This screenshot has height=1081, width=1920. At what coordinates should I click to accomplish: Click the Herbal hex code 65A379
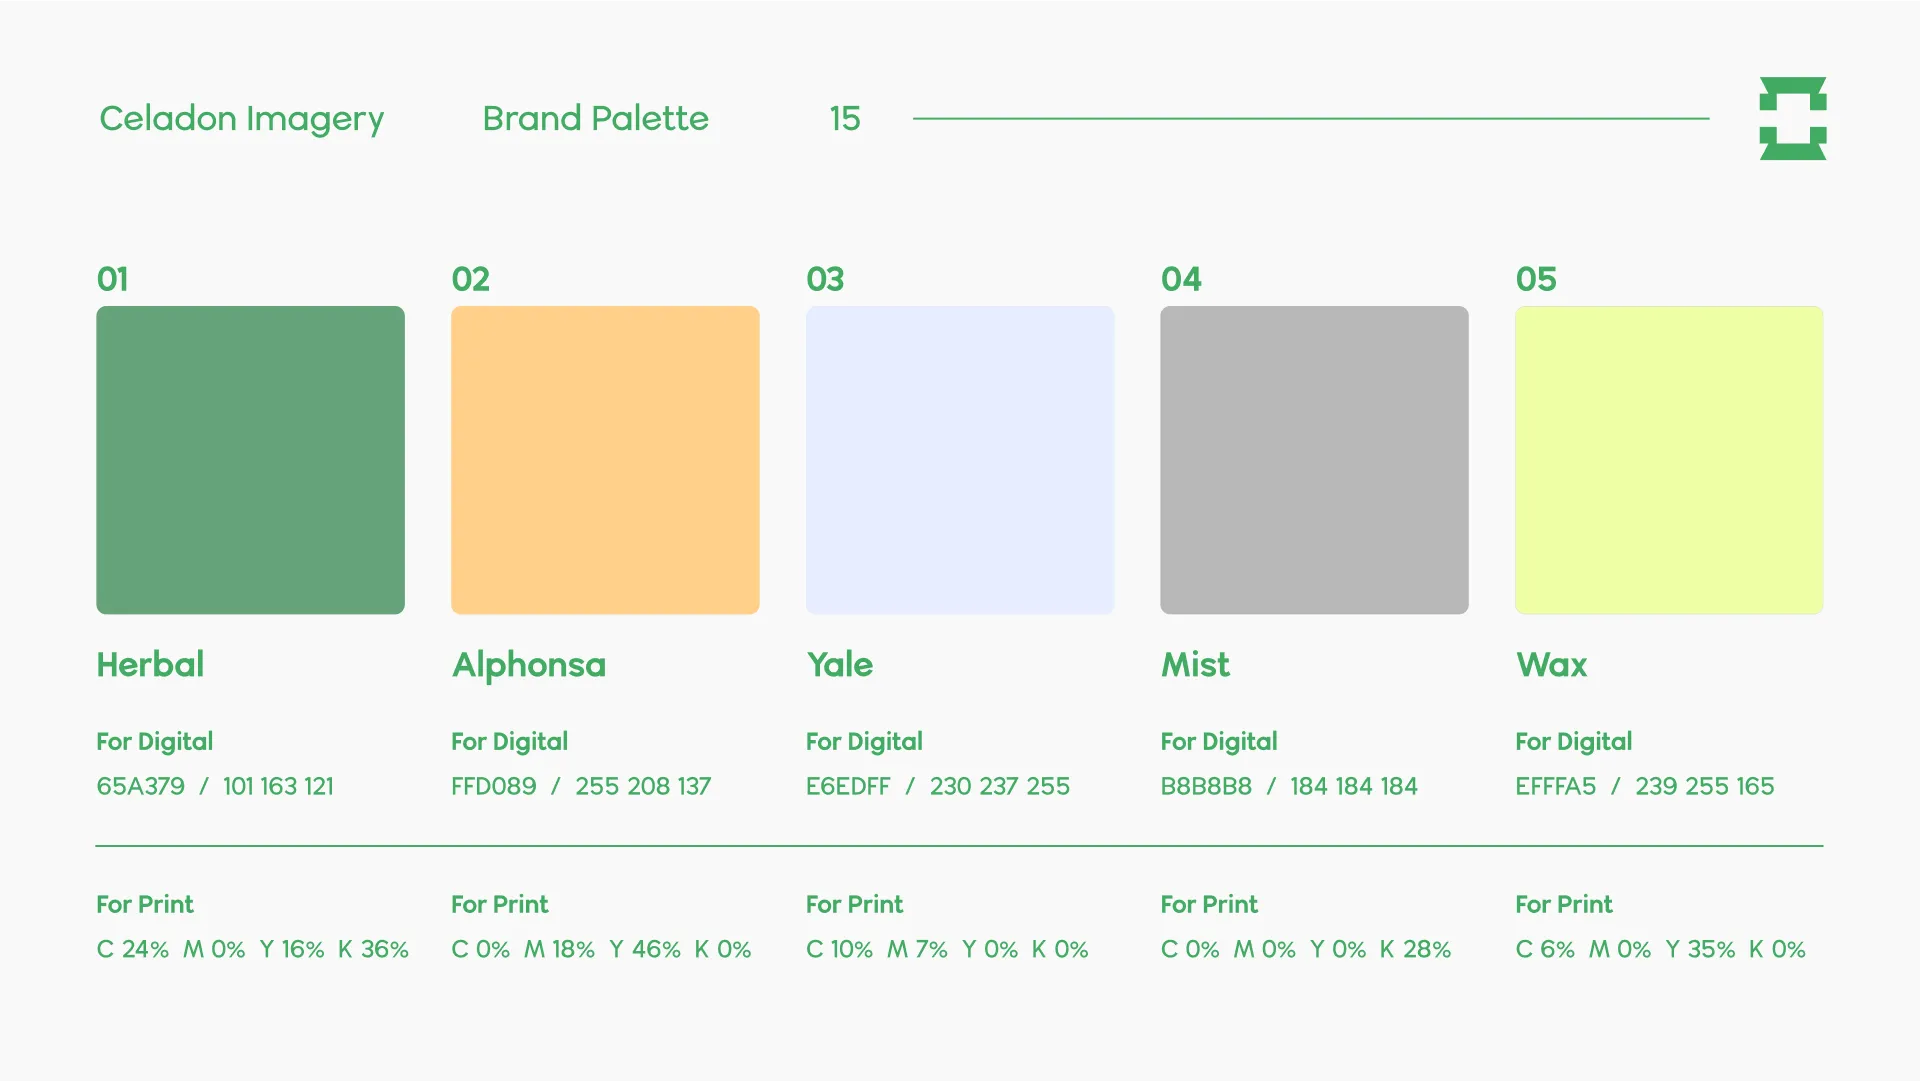click(x=141, y=786)
